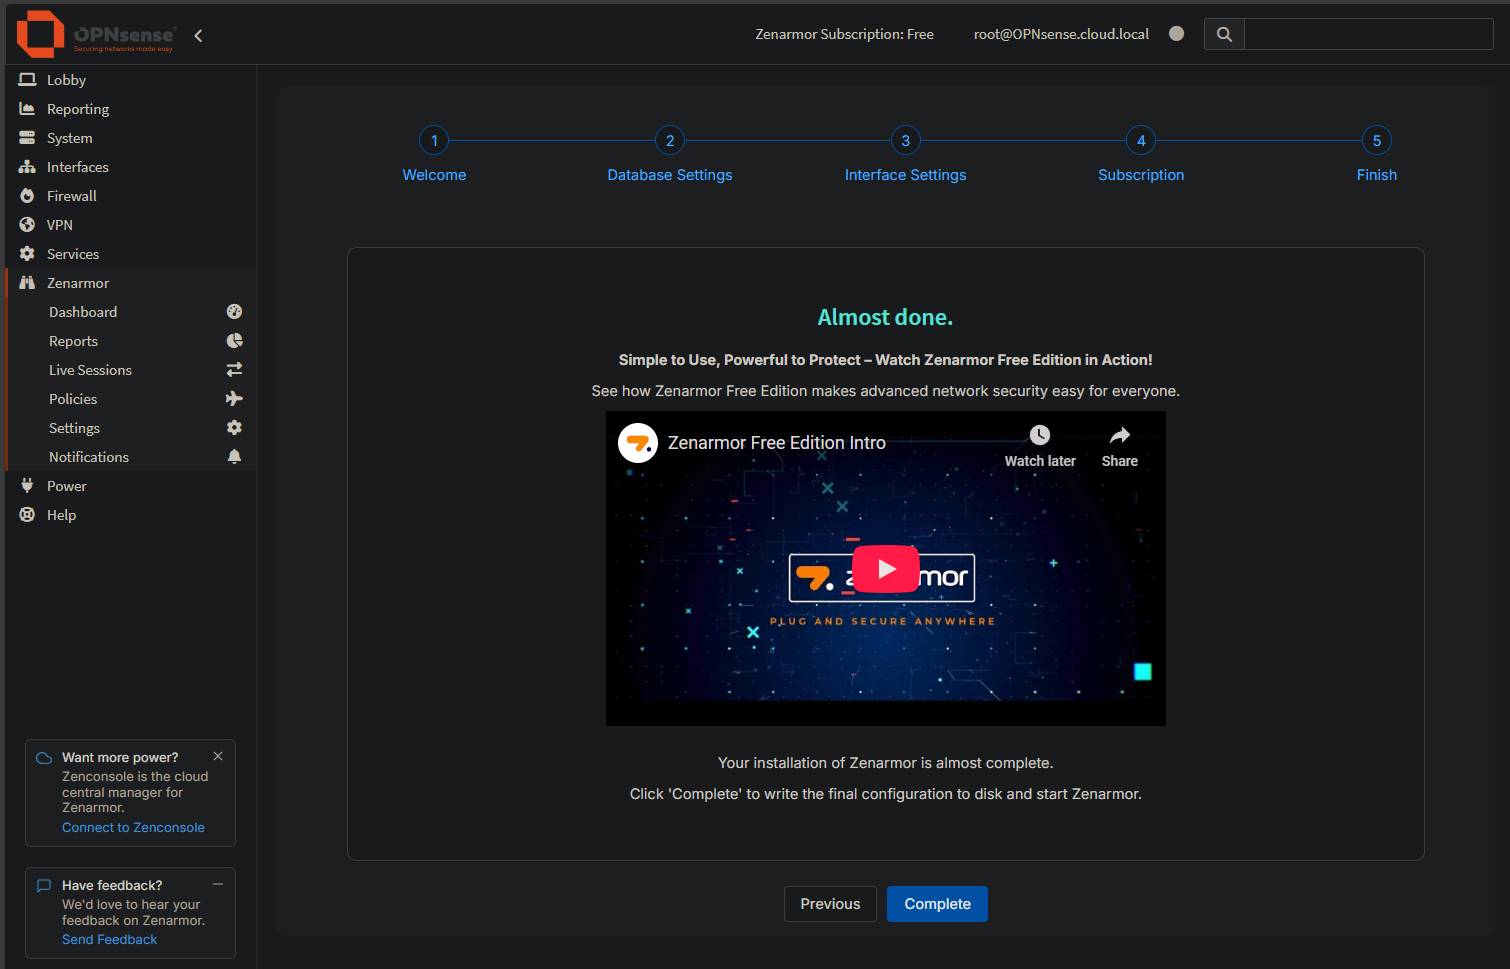Minimize the Have feedback card
1510x969 pixels.
click(x=218, y=884)
